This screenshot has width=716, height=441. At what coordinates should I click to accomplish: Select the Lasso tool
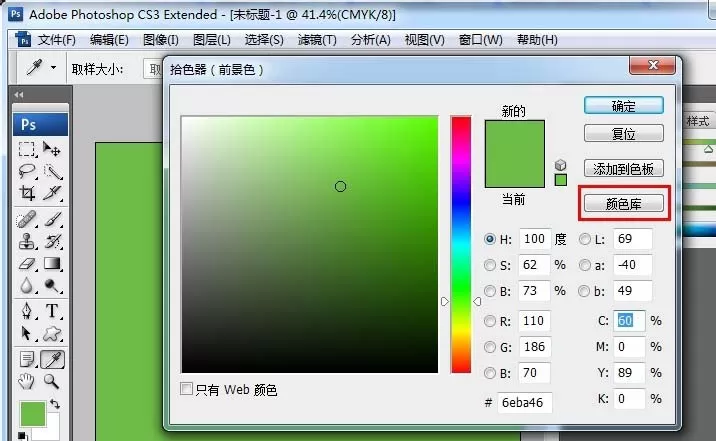tap(26, 171)
